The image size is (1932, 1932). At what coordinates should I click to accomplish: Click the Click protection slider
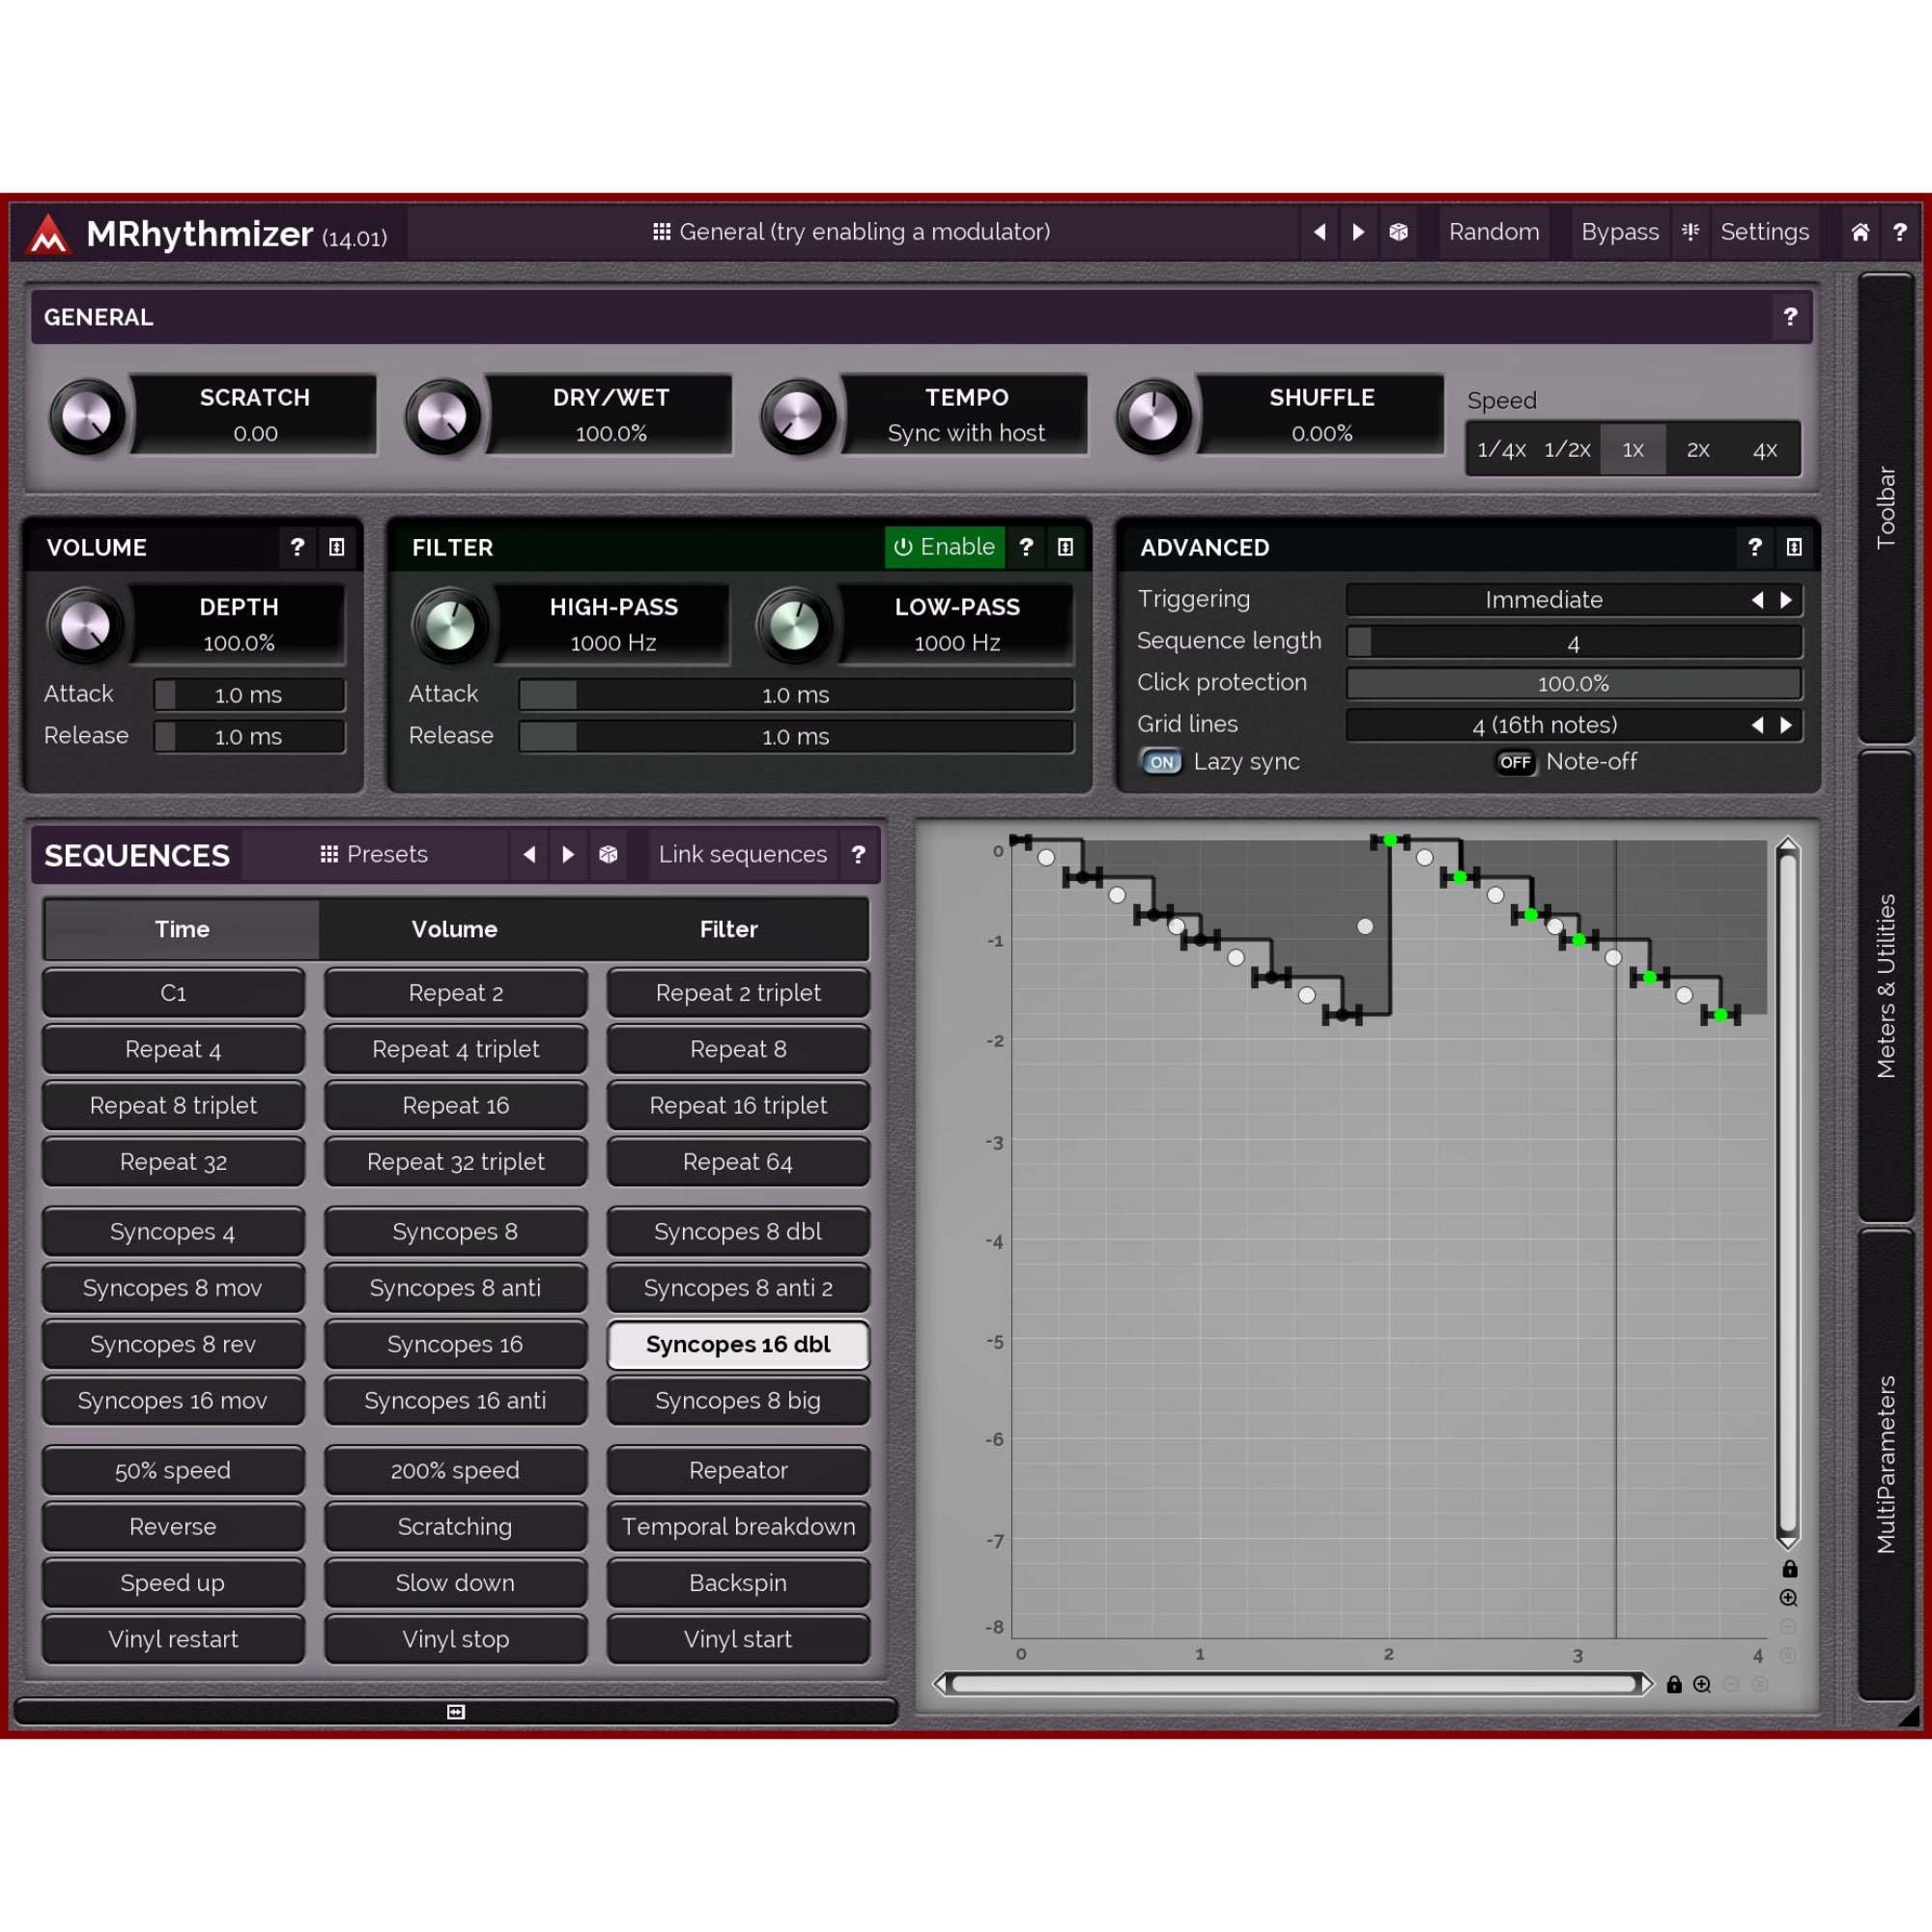pos(1574,684)
